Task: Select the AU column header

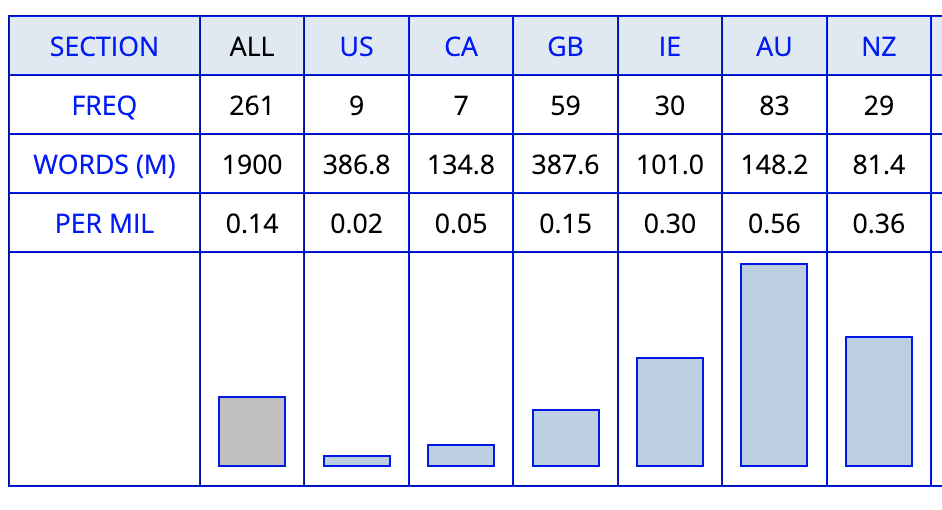Action: pyautogui.click(x=774, y=47)
